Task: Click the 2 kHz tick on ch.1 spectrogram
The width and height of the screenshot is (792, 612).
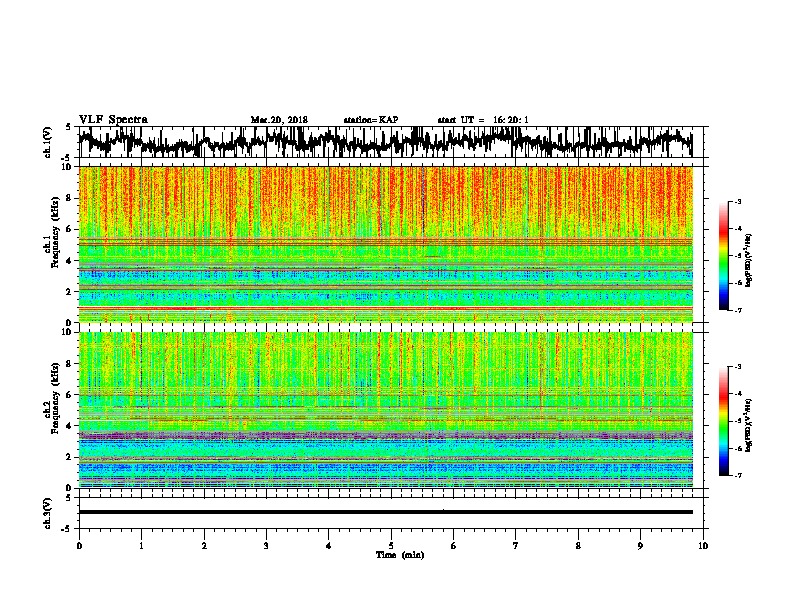Action: pos(69,292)
